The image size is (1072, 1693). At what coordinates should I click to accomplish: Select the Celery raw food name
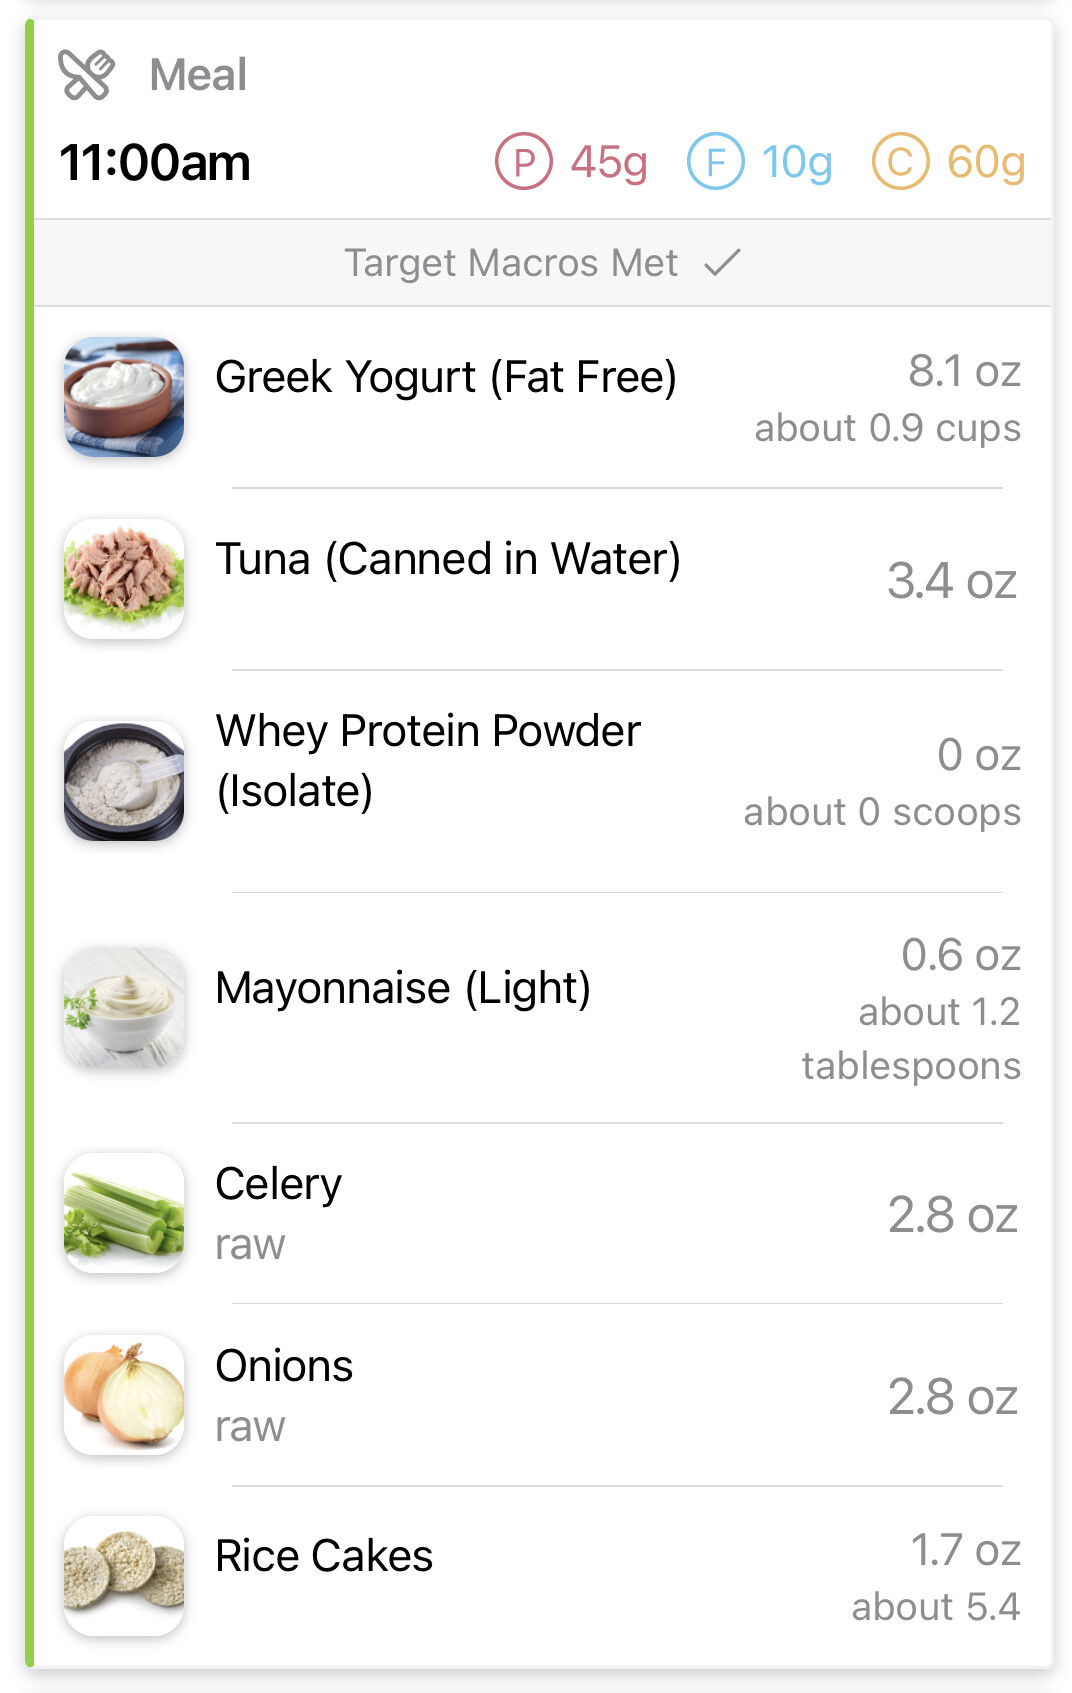[278, 1185]
